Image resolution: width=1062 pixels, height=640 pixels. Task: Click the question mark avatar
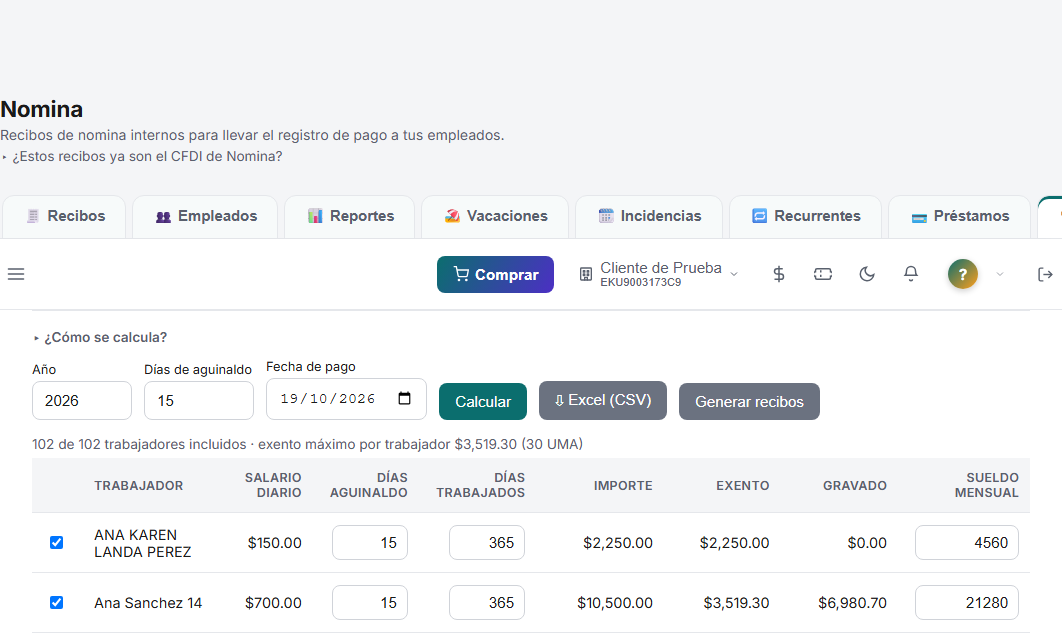point(962,274)
